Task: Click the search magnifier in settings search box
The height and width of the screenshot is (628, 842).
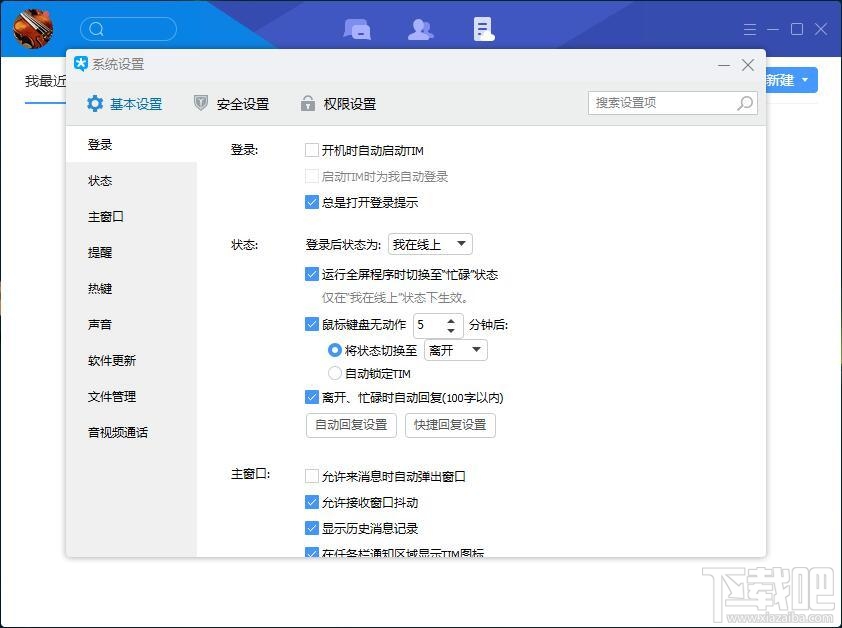Action: coord(744,103)
